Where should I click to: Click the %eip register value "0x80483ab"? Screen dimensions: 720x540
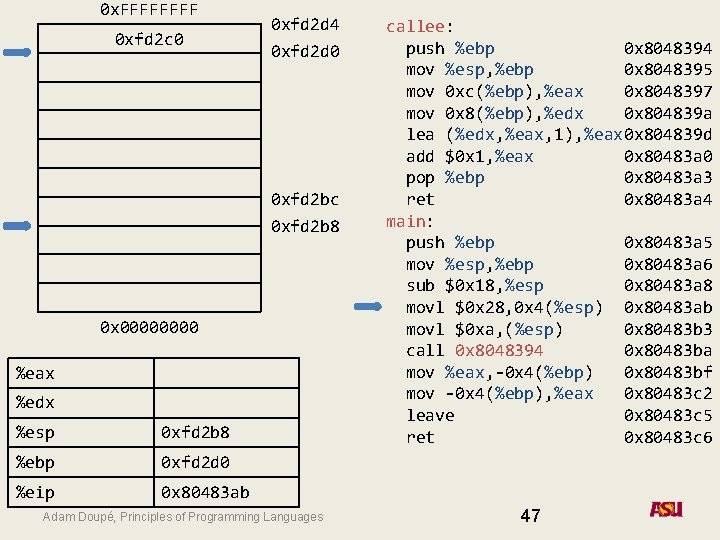click(x=205, y=492)
